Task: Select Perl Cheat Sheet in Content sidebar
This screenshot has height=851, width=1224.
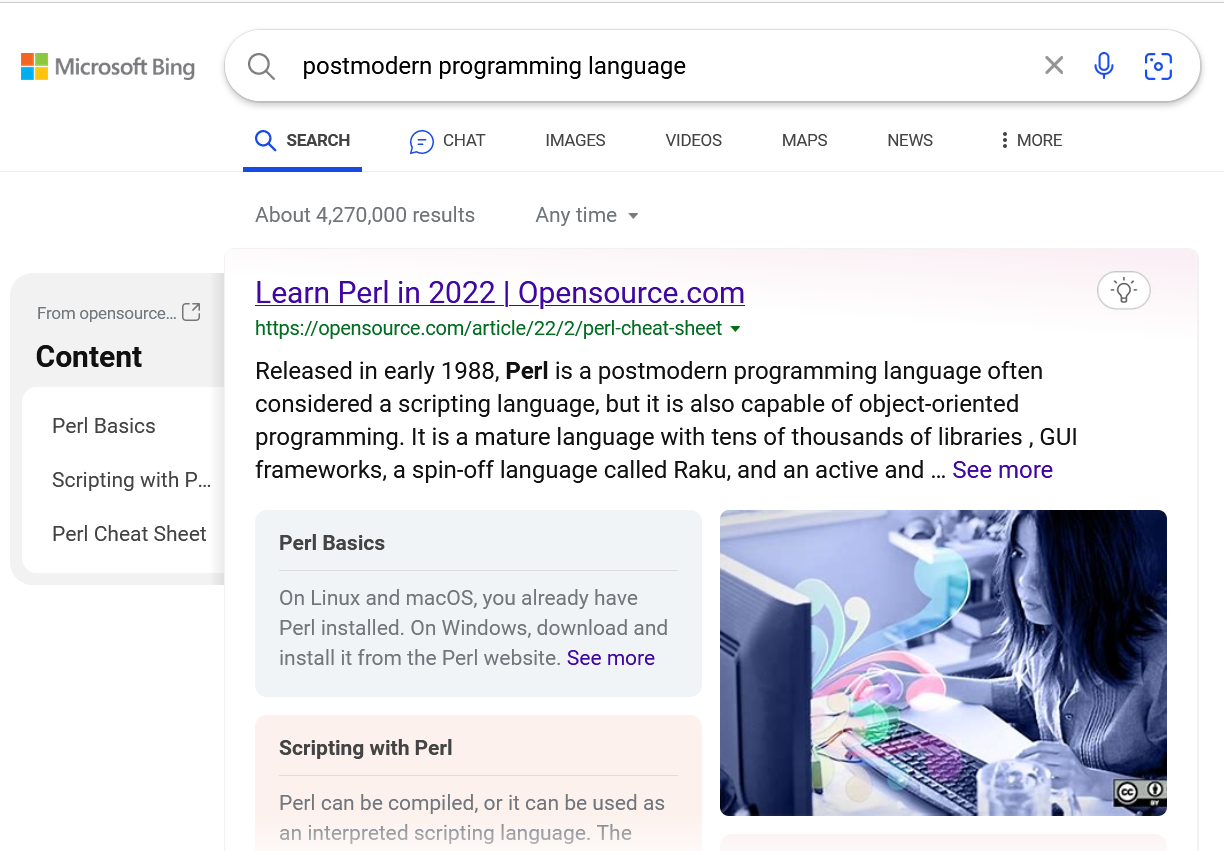Action: point(129,534)
